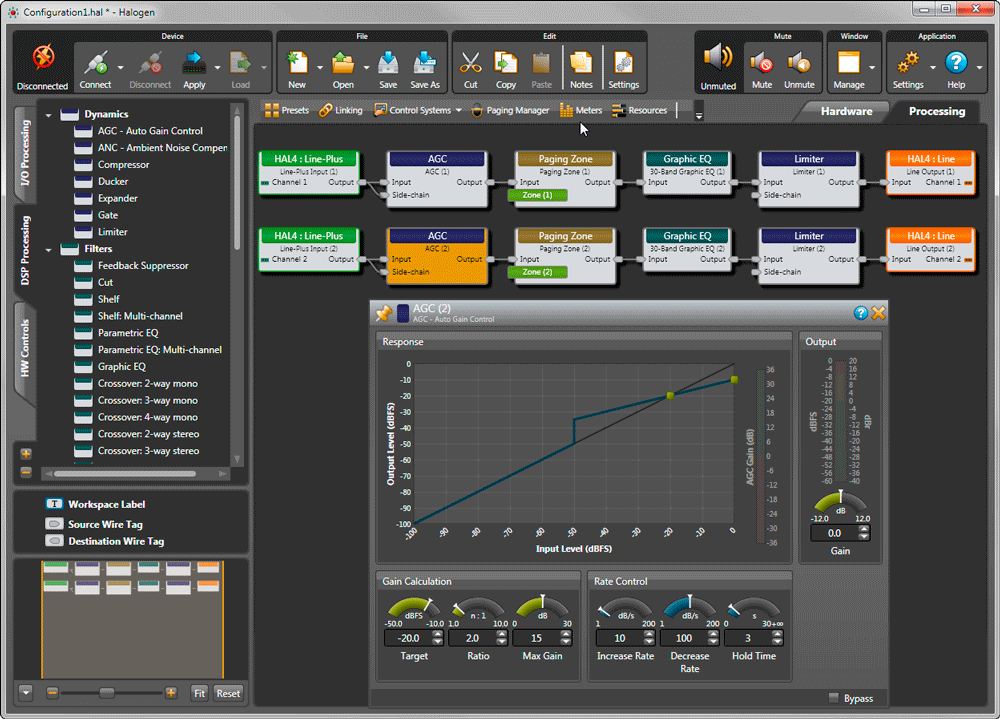This screenshot has height=719, width=1000.
Task: Click the workspace zoom slider handle
Action: (107, 693)
